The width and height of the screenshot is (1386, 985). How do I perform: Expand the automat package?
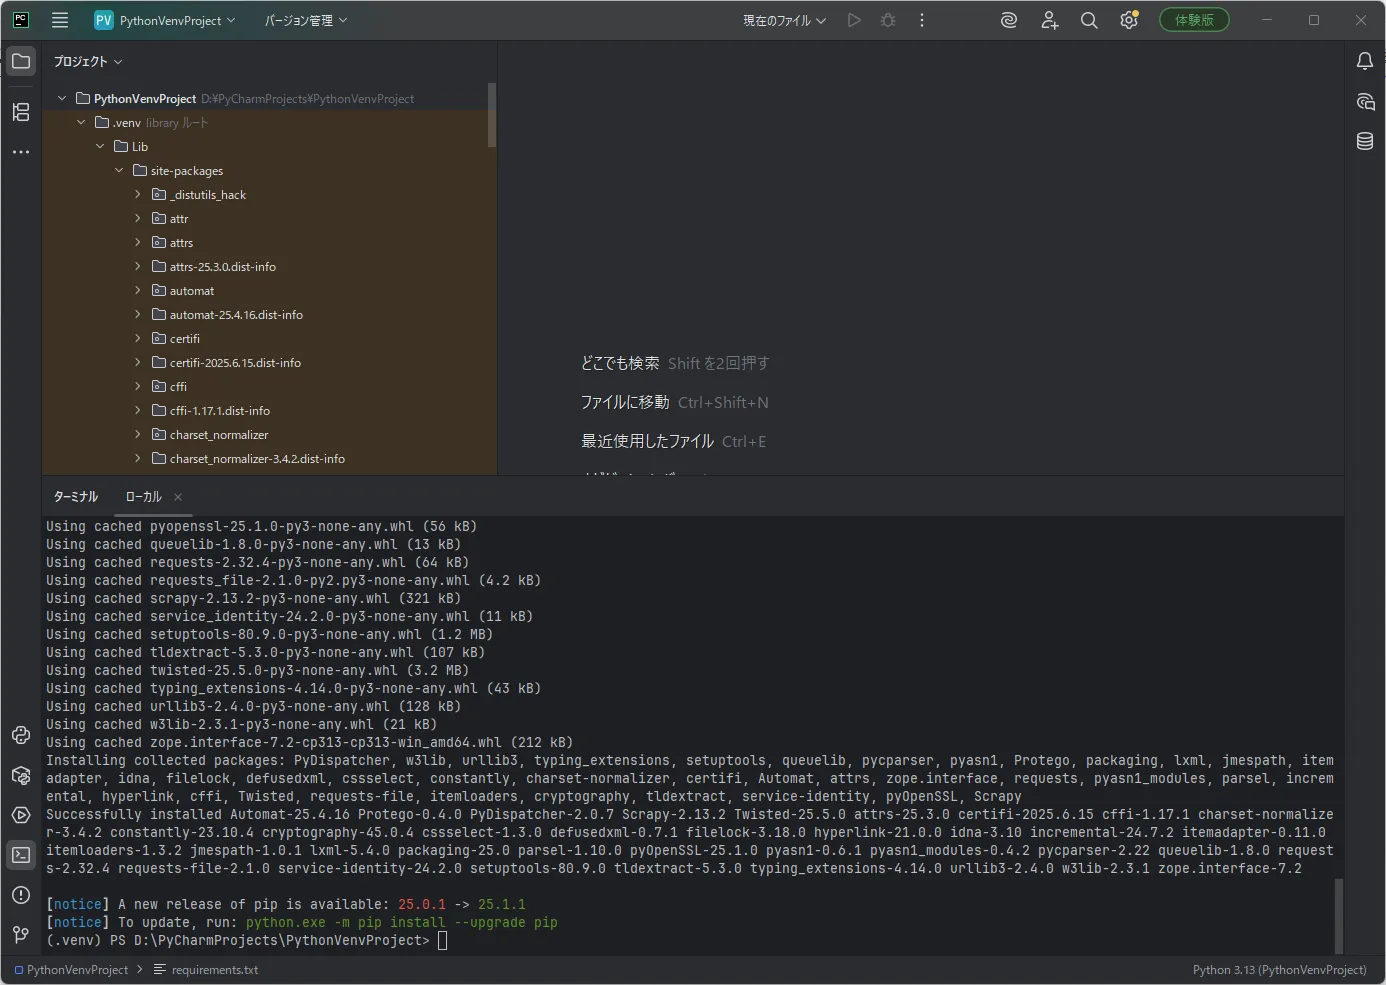click(x=138, y=290)
